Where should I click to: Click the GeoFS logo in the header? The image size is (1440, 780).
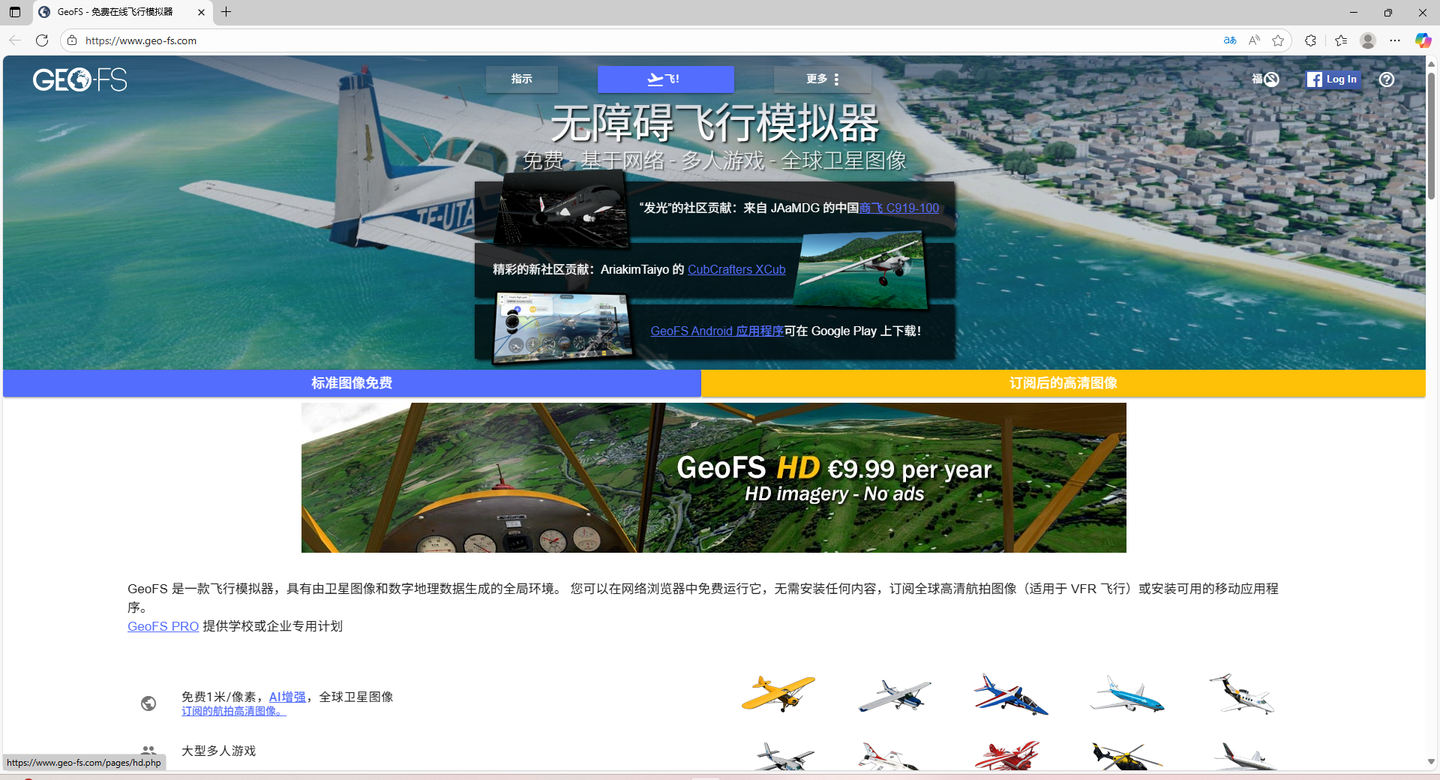(80, 80)
